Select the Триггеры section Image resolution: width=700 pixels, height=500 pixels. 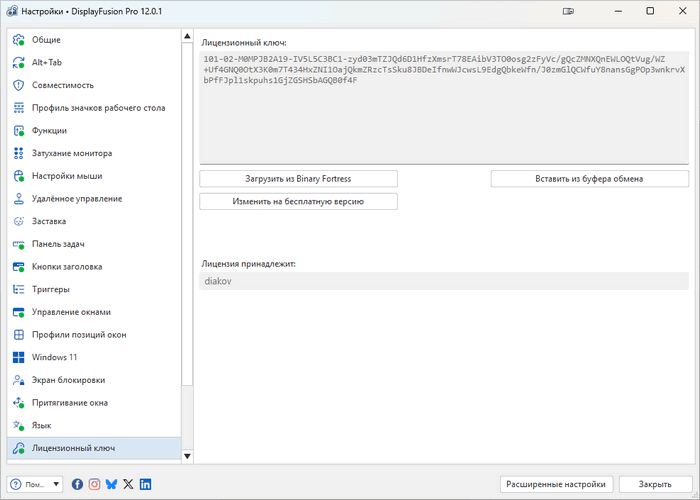[51, 289]
